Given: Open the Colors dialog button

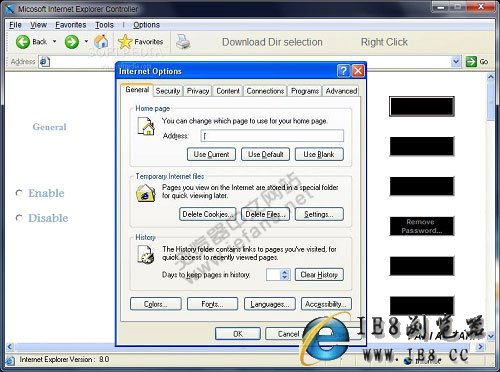Looking at the screenshot, I should tap(156, 304).
